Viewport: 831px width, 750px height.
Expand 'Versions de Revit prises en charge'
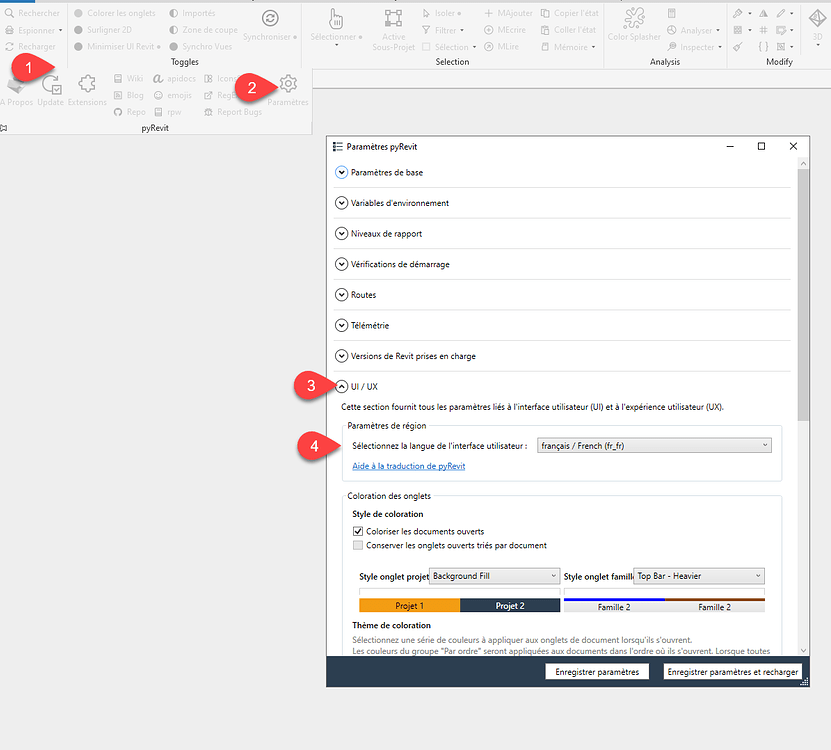(340, 354)
